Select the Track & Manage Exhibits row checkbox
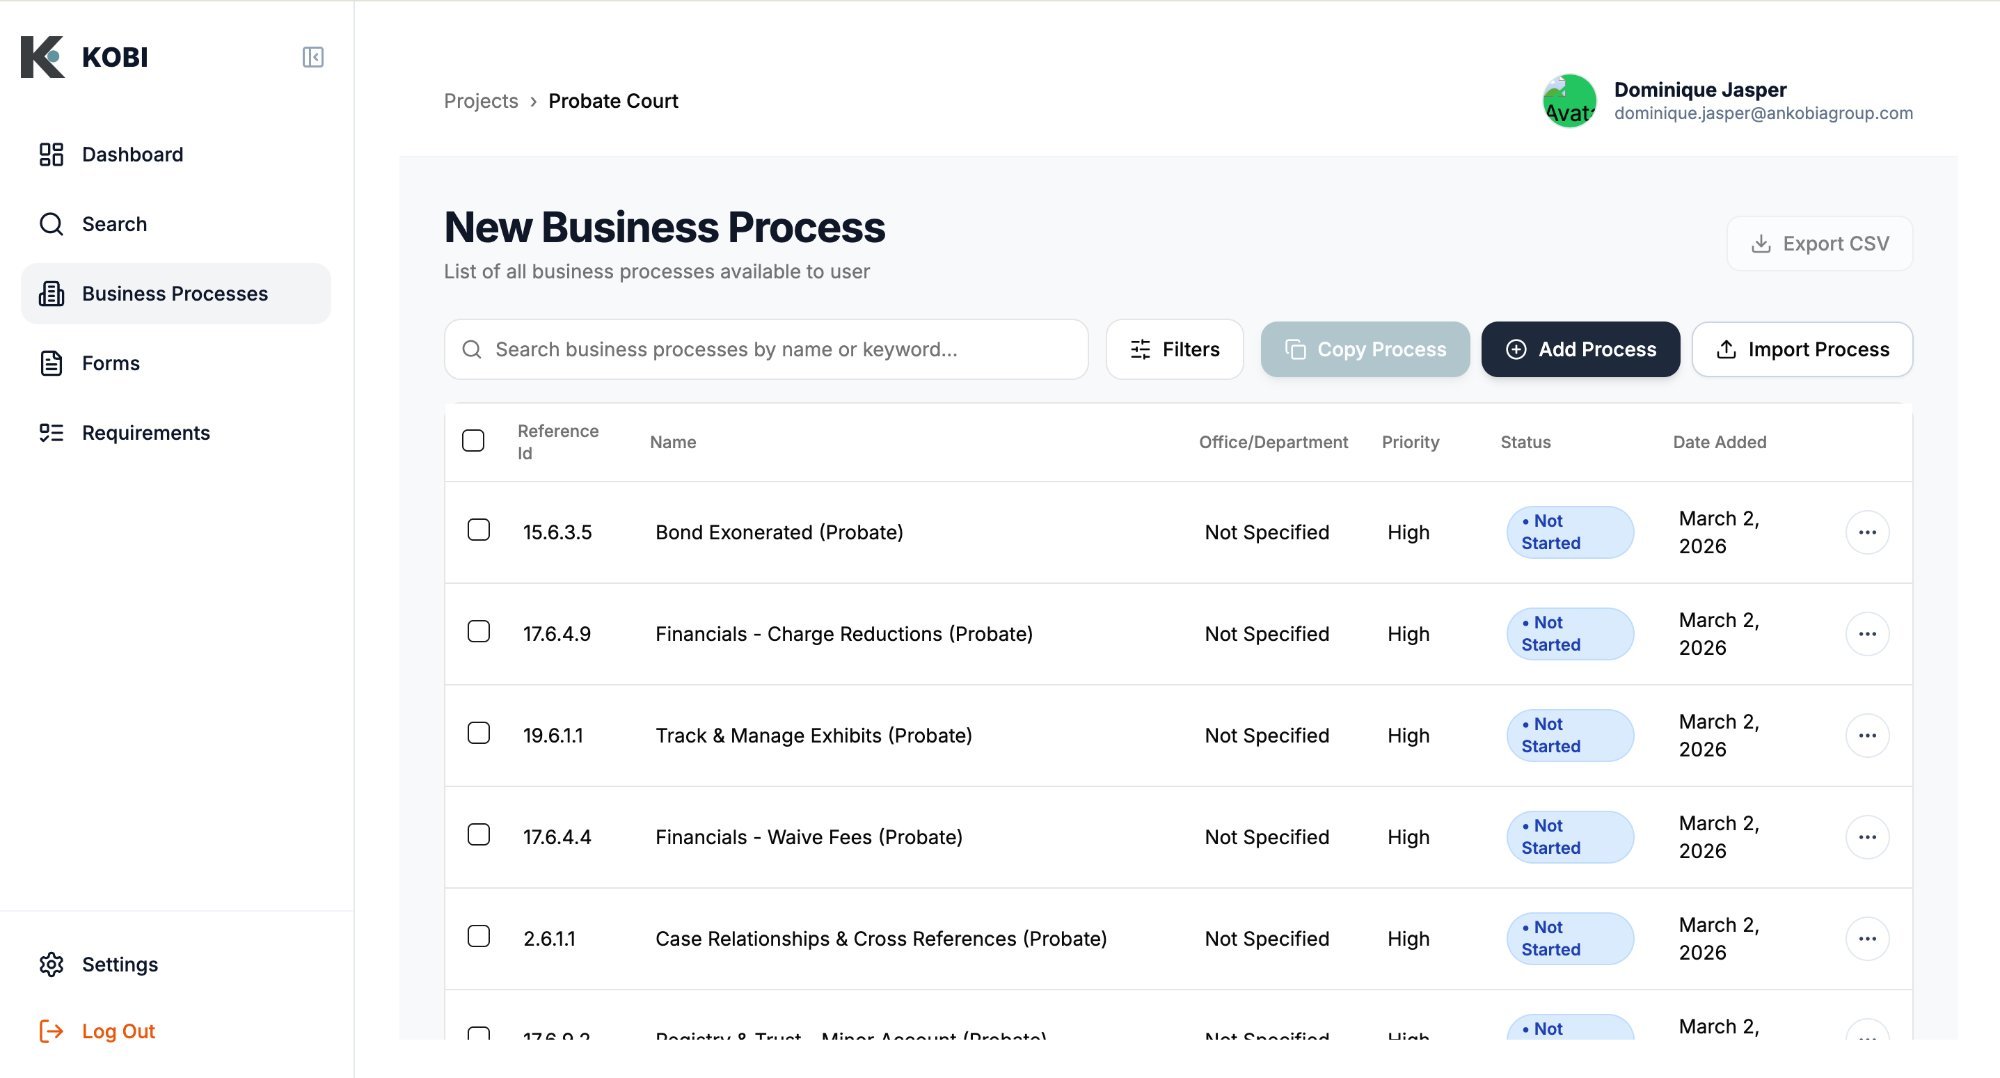Viewport: 2000px width, 1078px height. [479, 733]
